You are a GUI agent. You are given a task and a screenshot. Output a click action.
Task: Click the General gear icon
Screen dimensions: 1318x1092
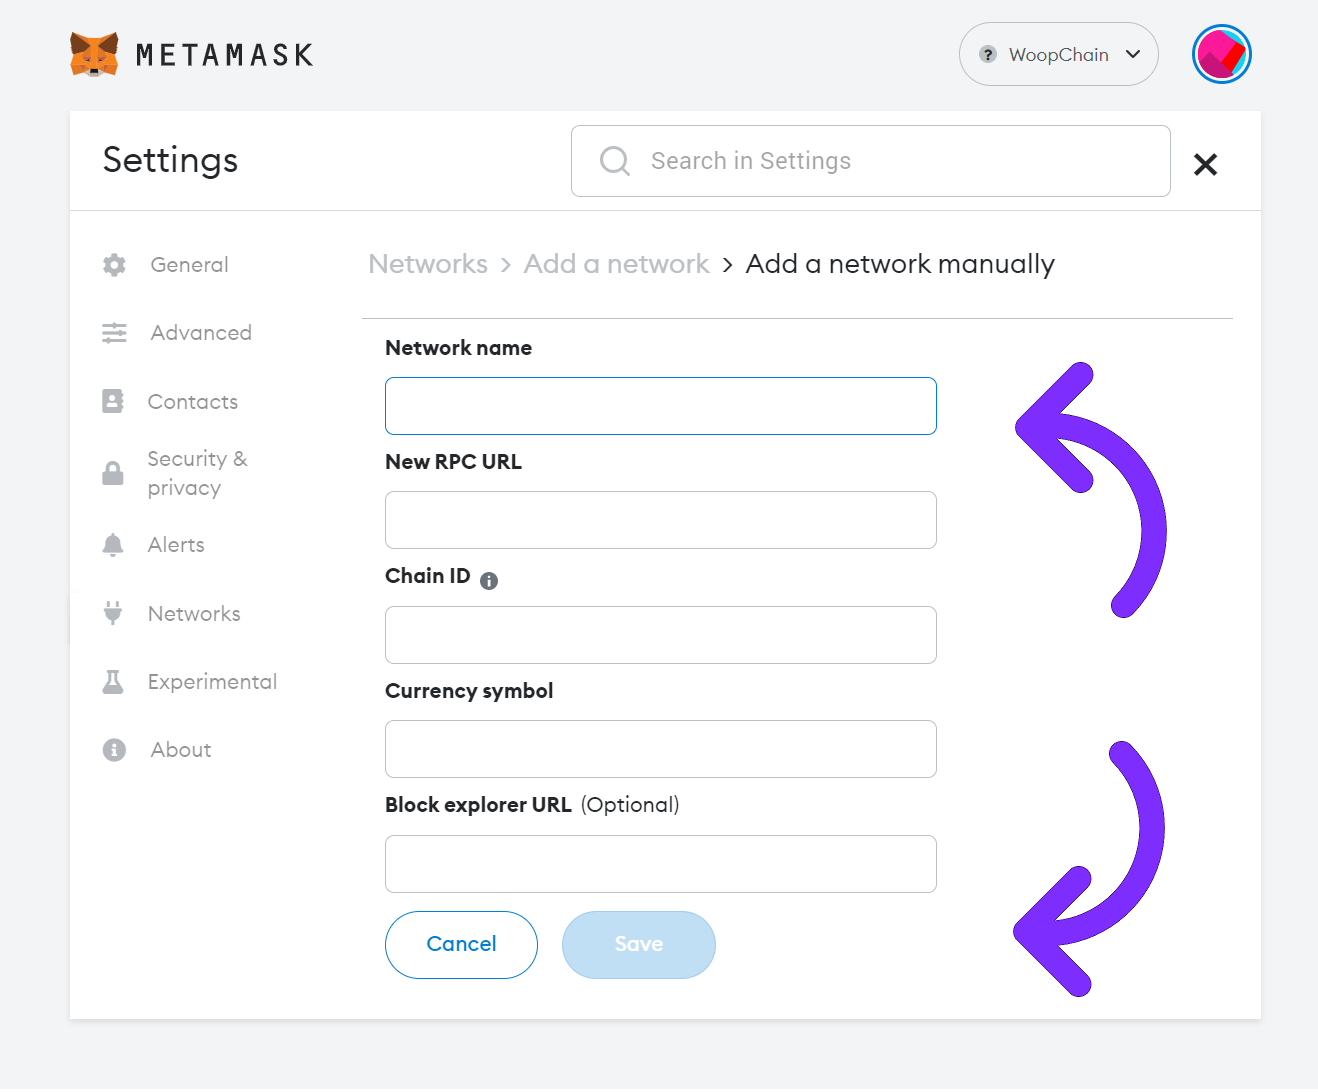click(114, 265)
